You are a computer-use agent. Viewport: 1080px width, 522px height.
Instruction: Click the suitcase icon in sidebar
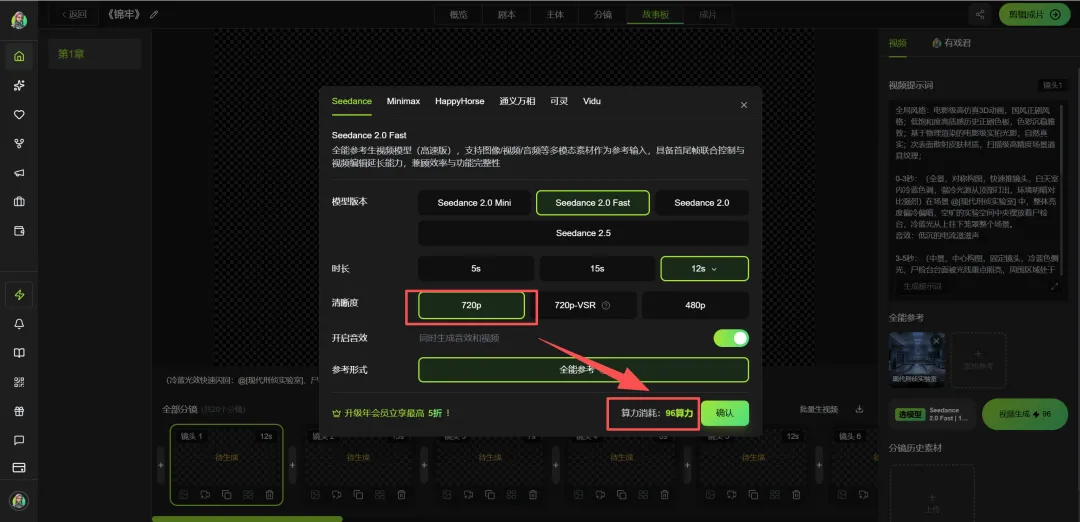coord(19,202)
